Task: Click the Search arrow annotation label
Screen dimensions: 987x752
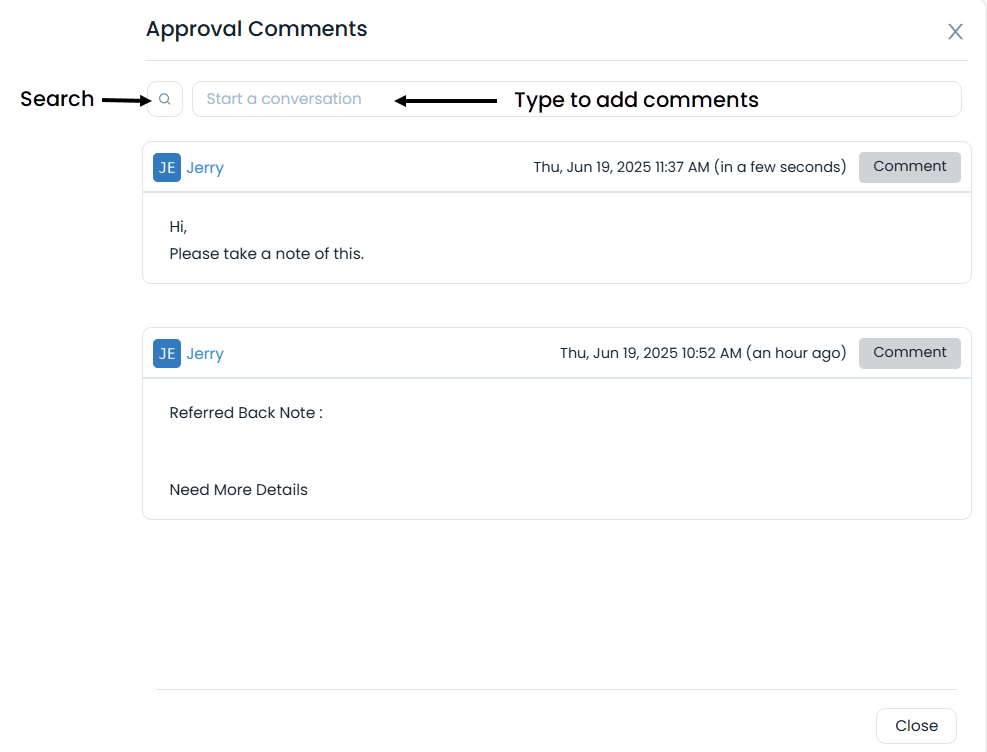Action: pyautogui.click(x=57, y=98)
